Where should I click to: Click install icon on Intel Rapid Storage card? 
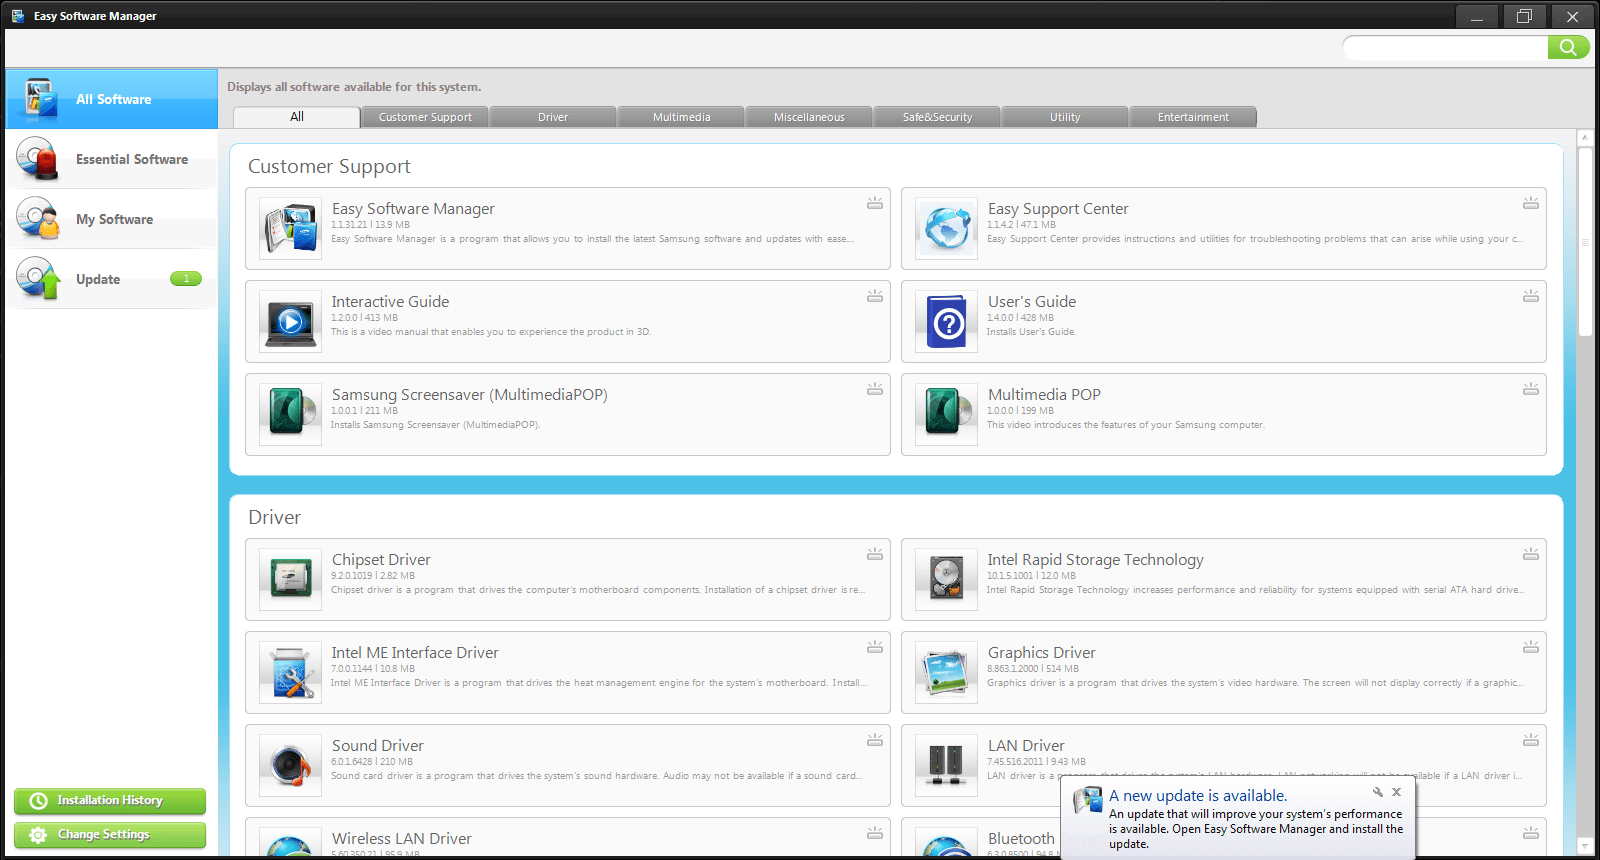pos(1531,554)
